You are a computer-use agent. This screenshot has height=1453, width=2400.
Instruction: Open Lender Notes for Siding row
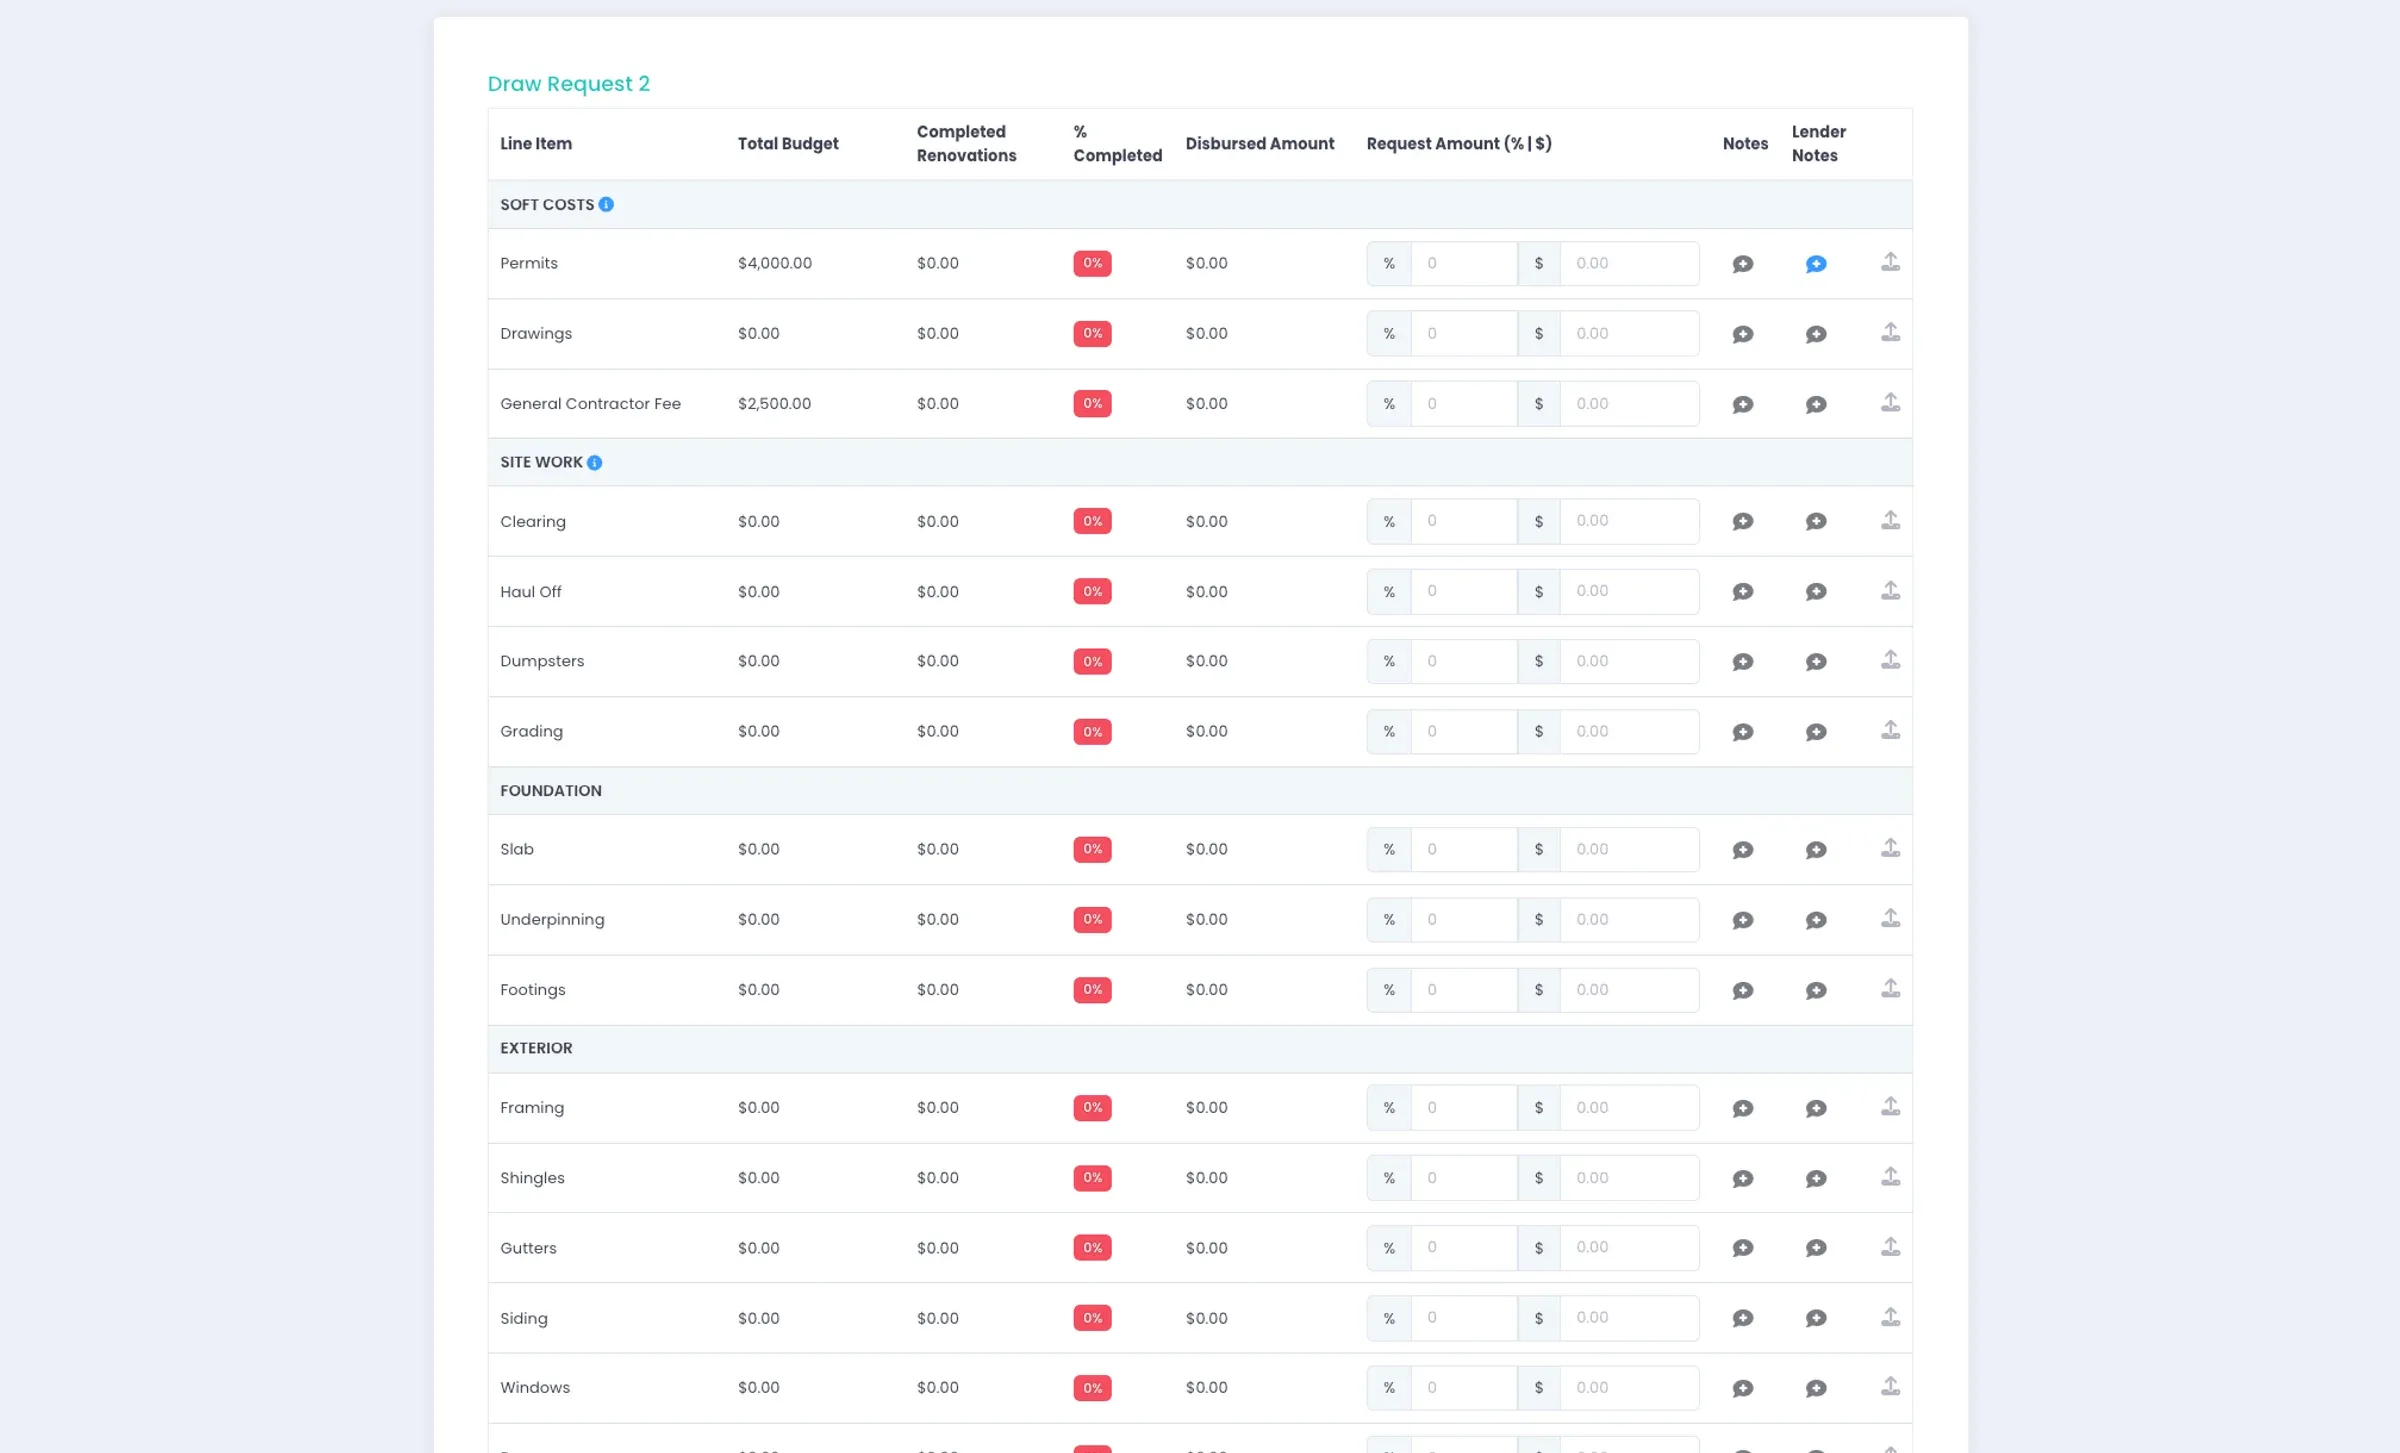click(1816, 1318)
